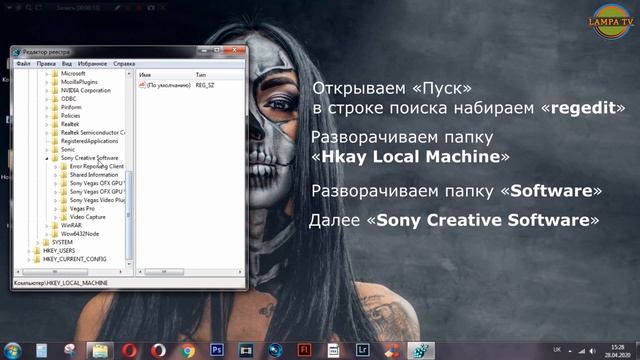Expand the Shared Information key
This screenshot has width=640, height=360.
click(x=56, y=175)
